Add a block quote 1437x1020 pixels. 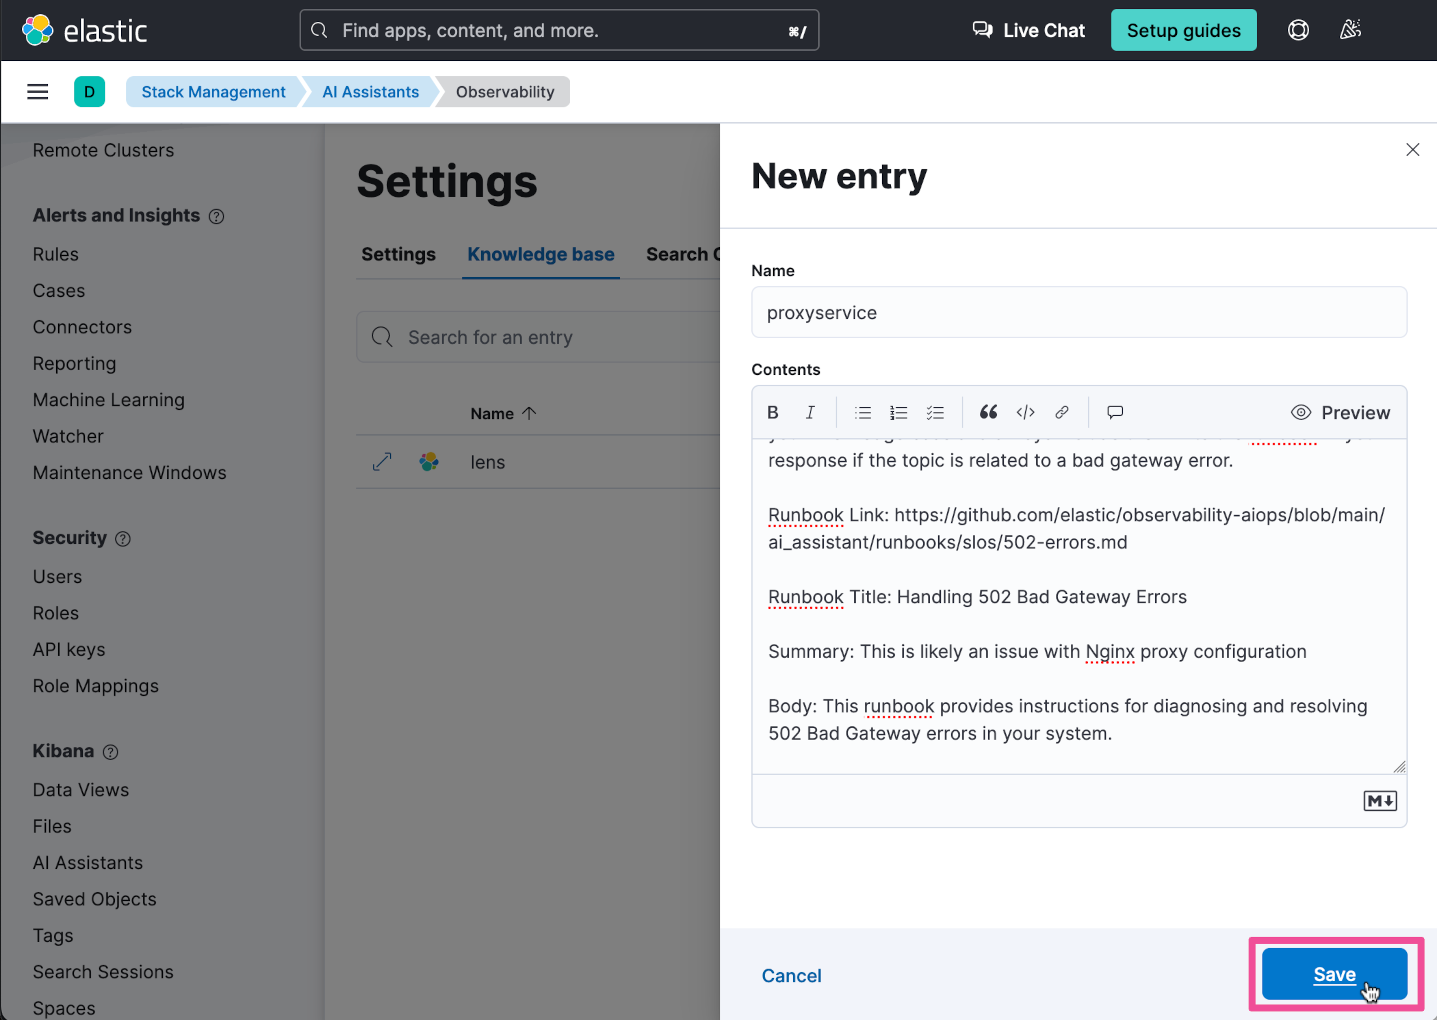989,412
